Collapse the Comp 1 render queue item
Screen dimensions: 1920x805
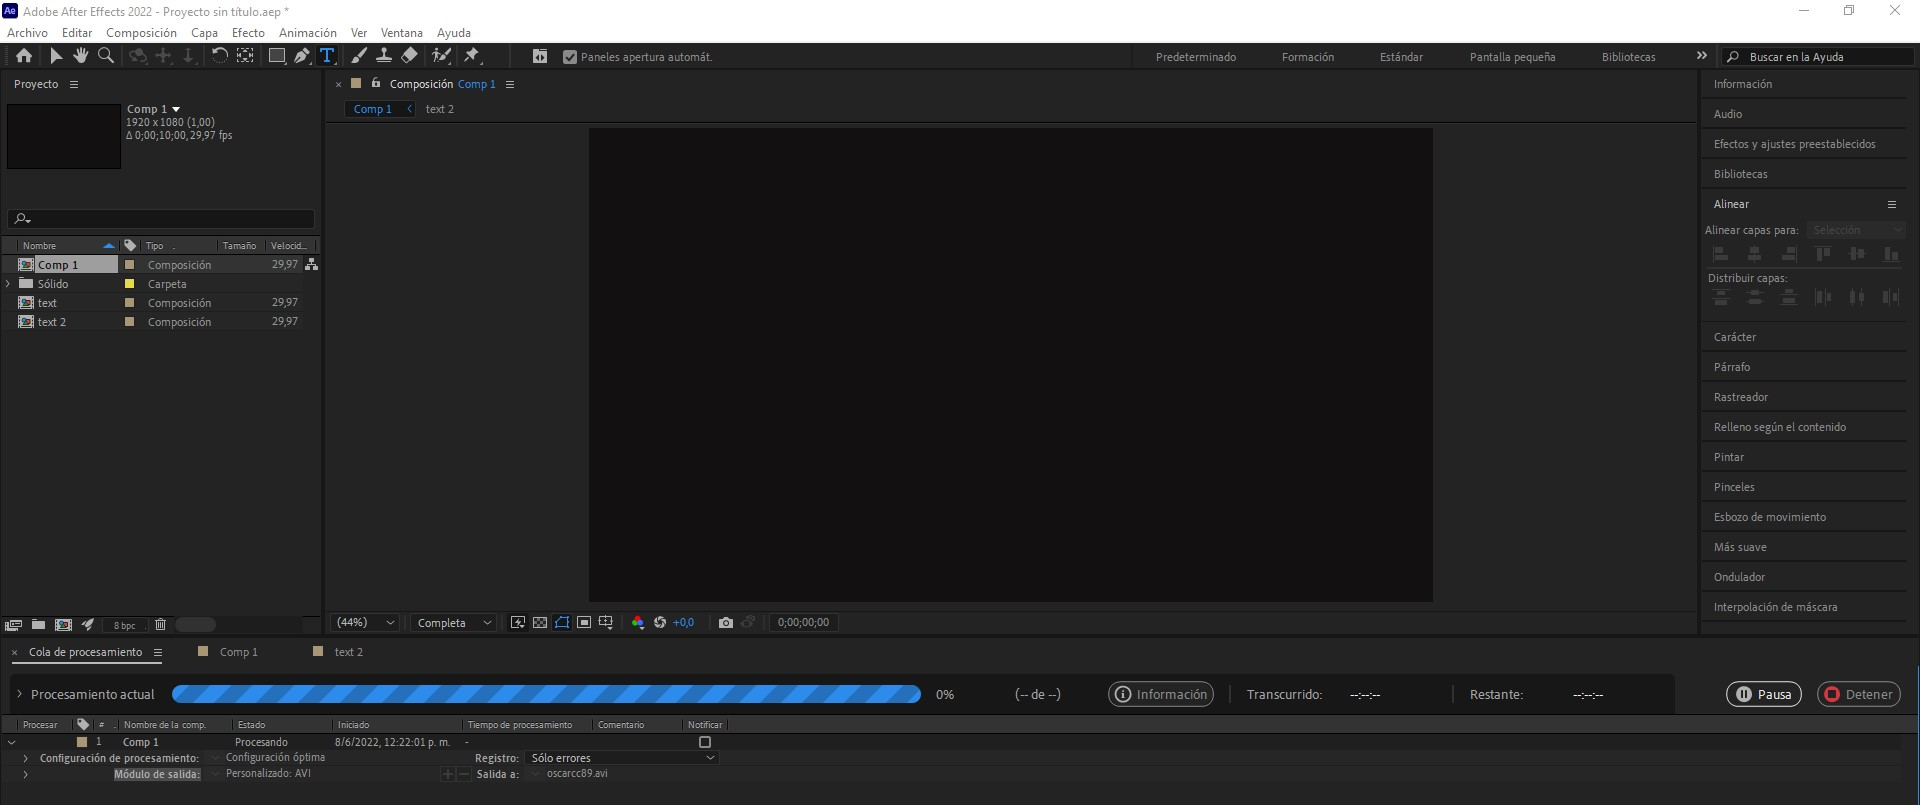pos(12,742)
